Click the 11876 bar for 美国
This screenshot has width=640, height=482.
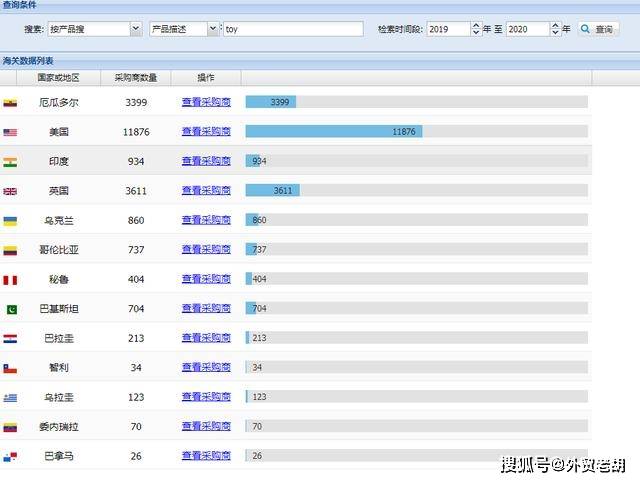(x=334, y=132)
